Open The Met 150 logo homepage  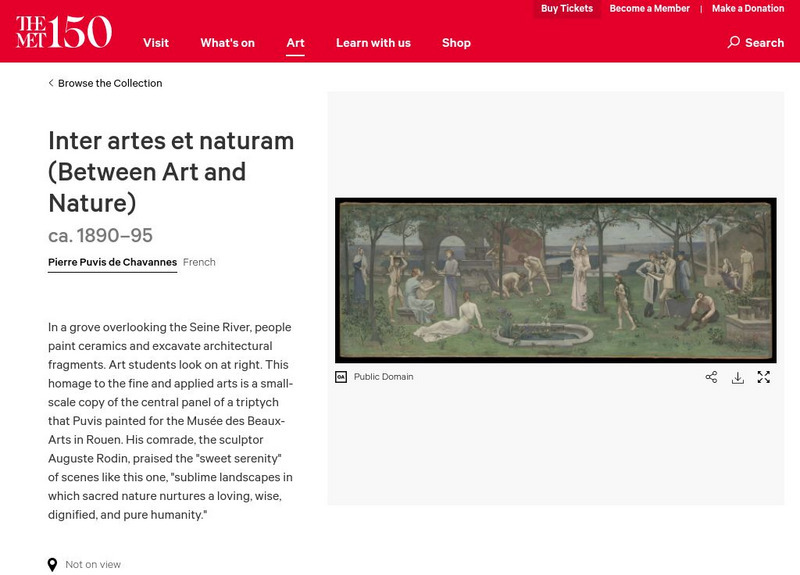[64, 32]
